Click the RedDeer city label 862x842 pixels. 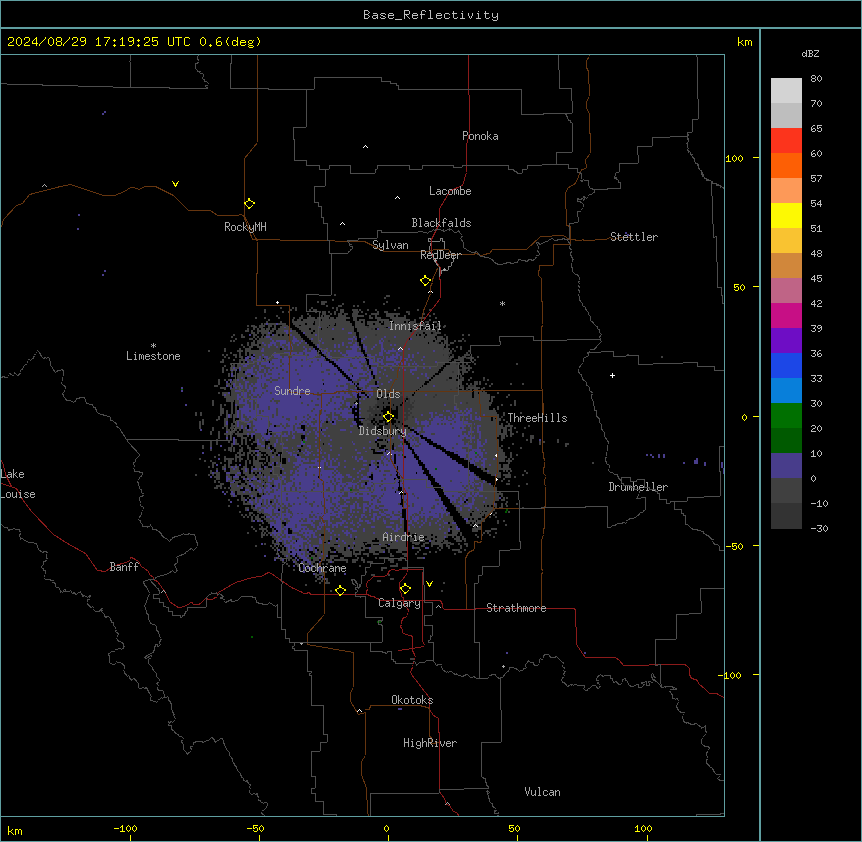tap(440, 255)
